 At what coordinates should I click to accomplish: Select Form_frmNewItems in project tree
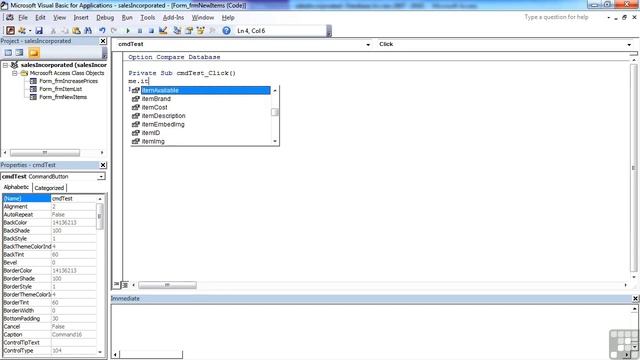click(x=63, y=97)
